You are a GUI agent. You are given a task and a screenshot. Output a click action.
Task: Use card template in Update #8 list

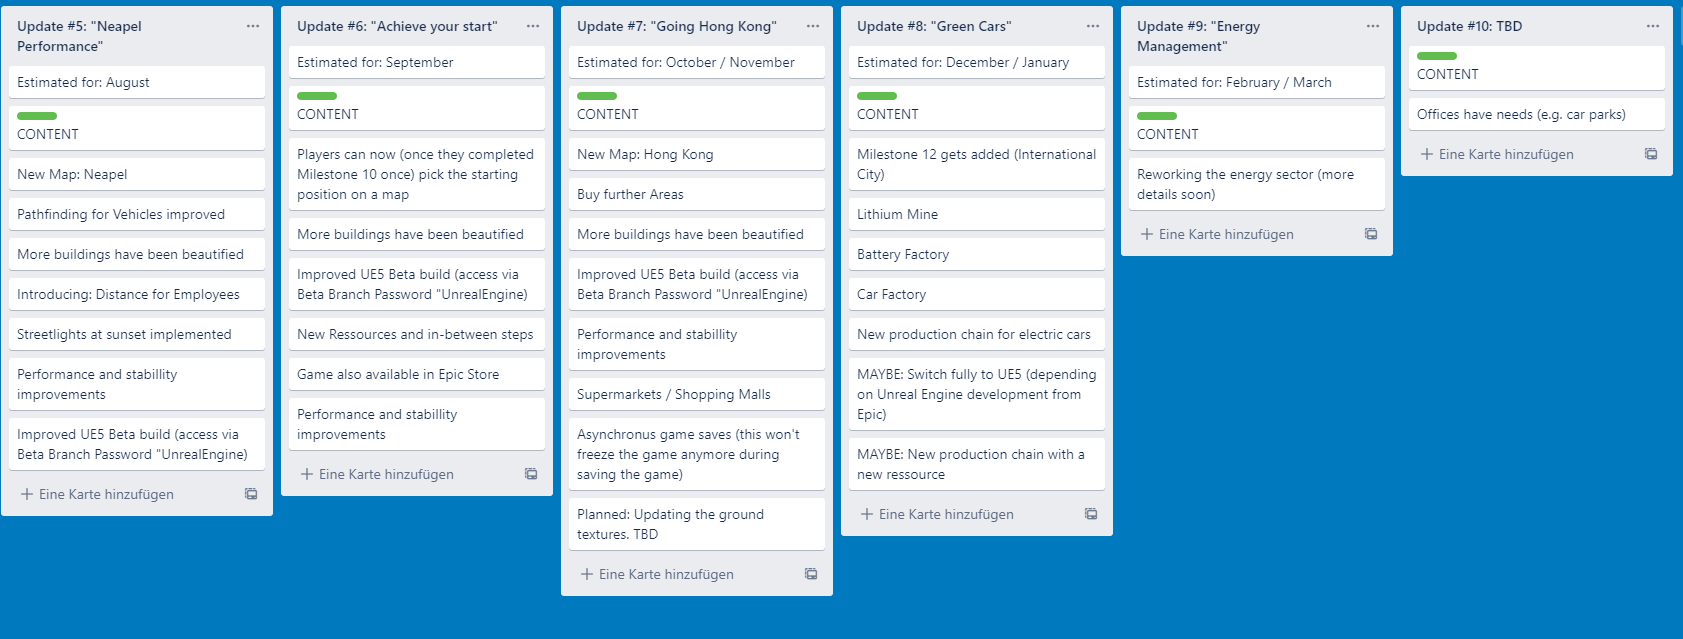coord(1091,514)
